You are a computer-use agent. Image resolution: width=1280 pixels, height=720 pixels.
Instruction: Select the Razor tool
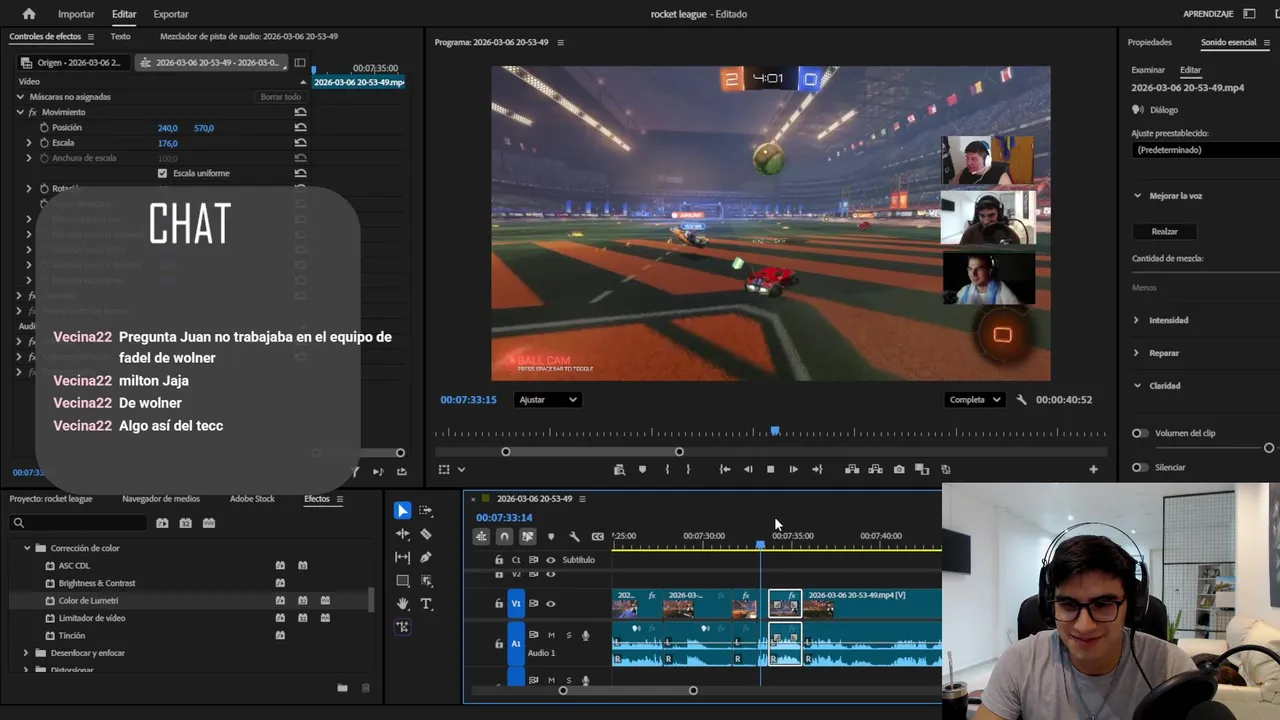click(426, 534)
